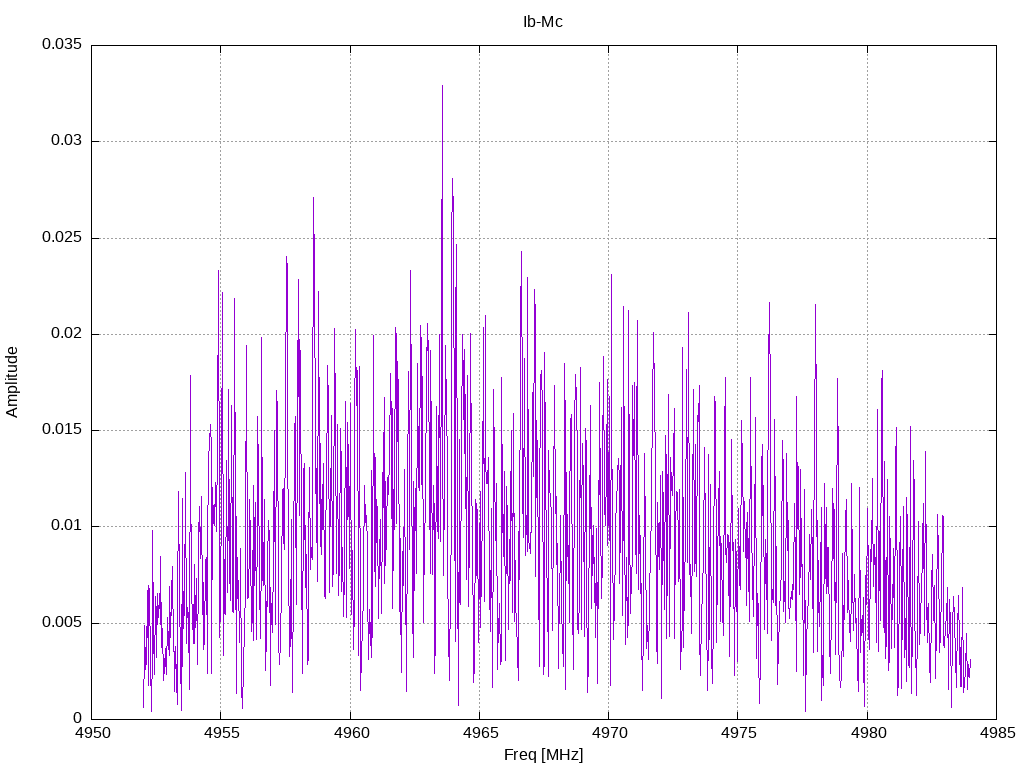Click the 'Amplitude' y-axis label
1024x768 pixels.
click(12, 382)
